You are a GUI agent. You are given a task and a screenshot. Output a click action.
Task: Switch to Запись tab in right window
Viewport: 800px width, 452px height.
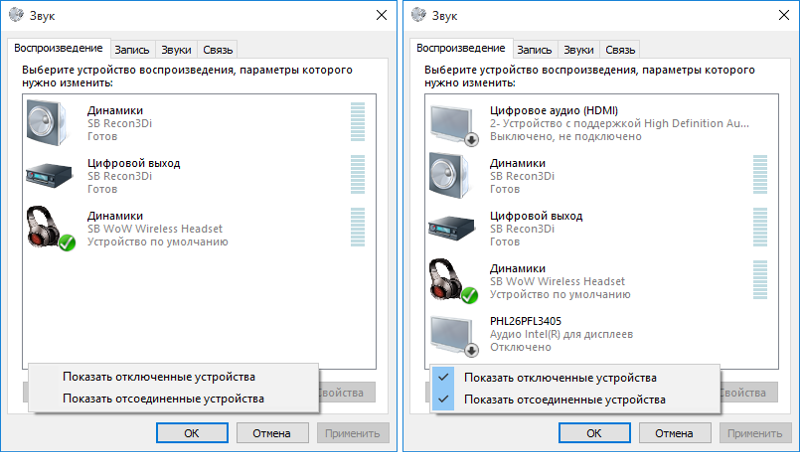click(x=535, y=50)
